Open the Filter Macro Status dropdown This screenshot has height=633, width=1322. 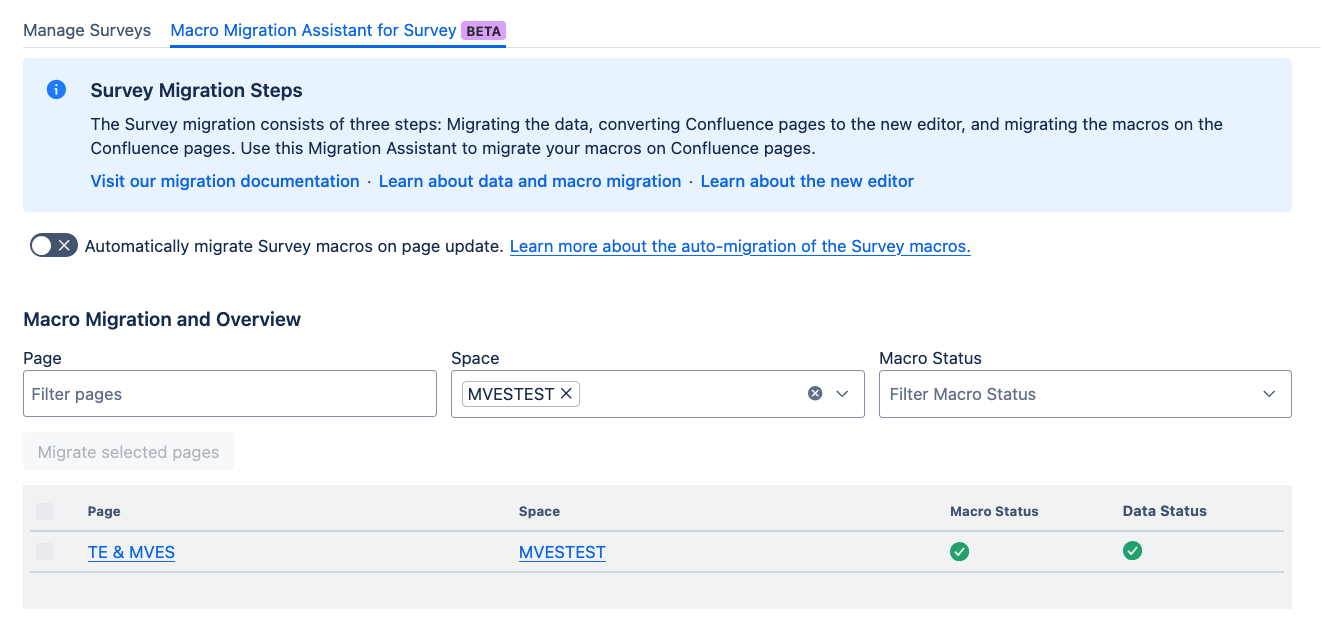[1084, 394]
